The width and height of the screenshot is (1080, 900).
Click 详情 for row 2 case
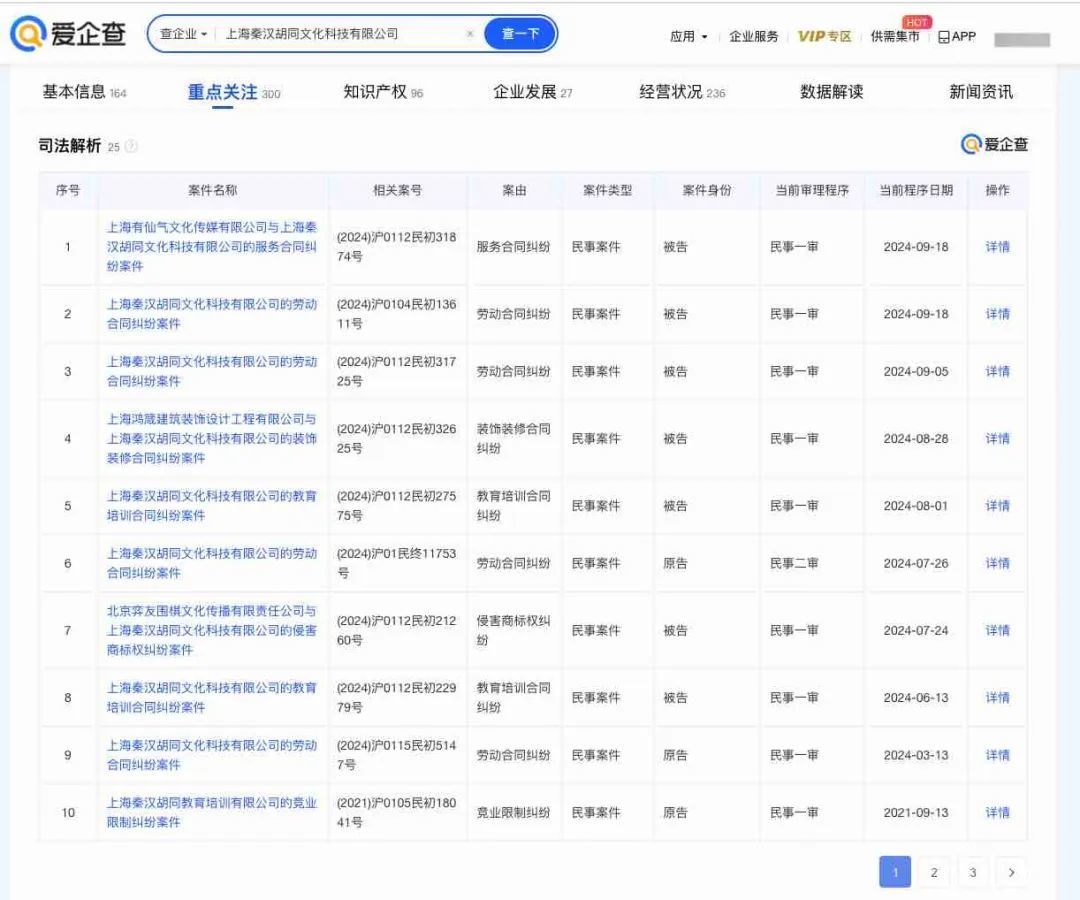(997, 314)
